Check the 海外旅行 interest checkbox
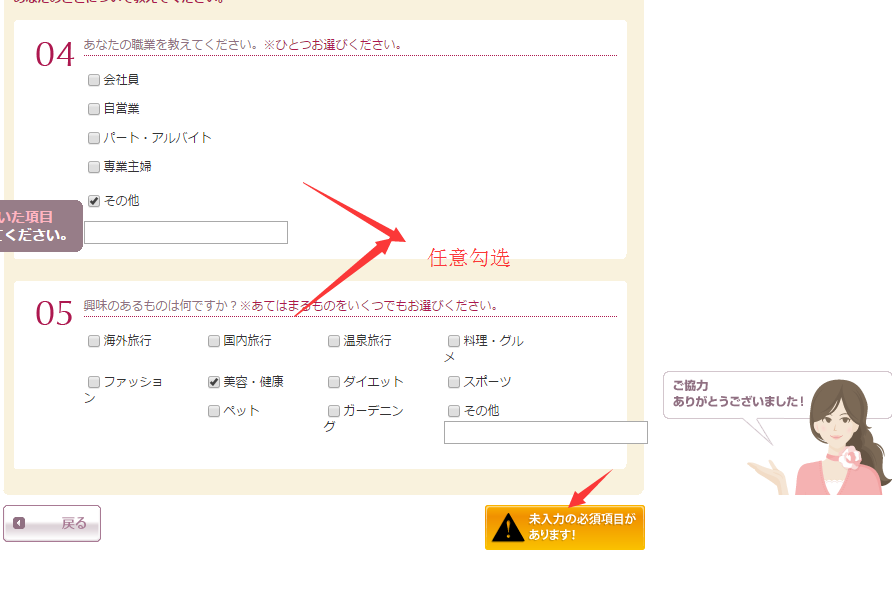The width and height of the screenshot is (892, 613). [x=94, y=341]
